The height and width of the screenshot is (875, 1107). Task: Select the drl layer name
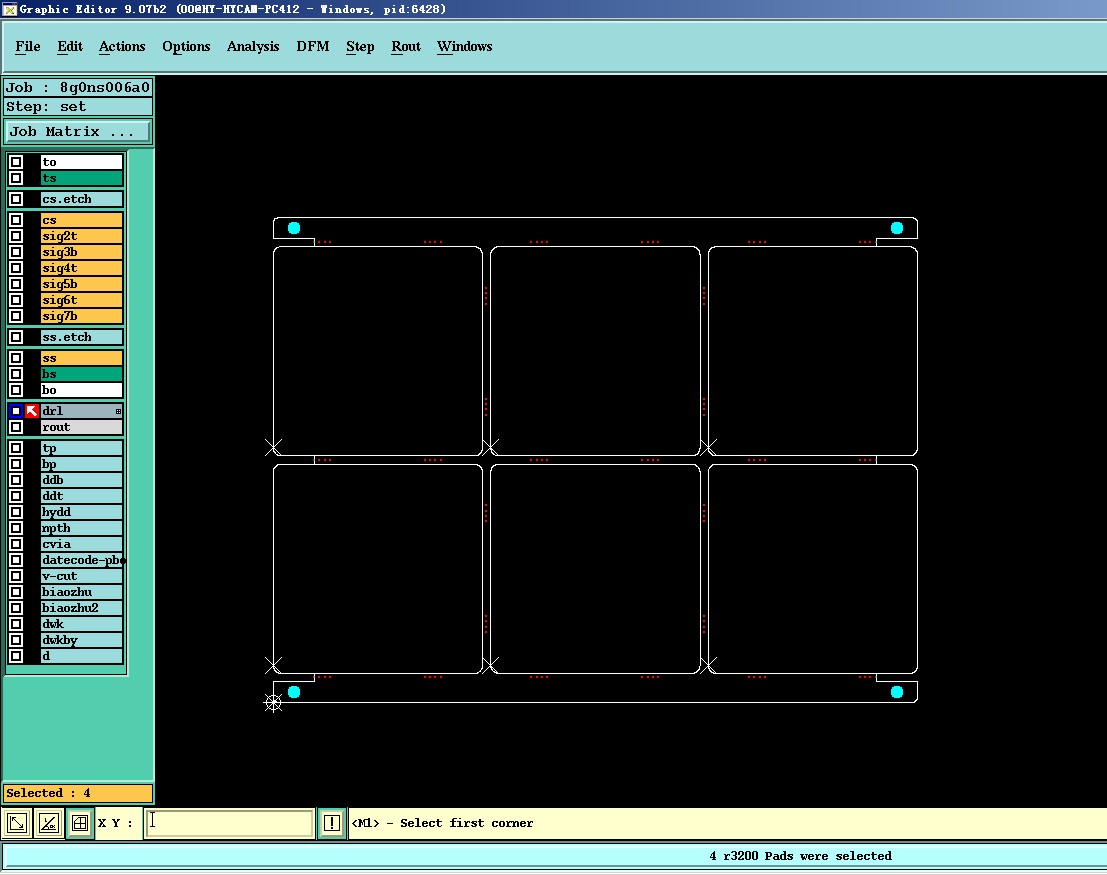click(81, 411)
